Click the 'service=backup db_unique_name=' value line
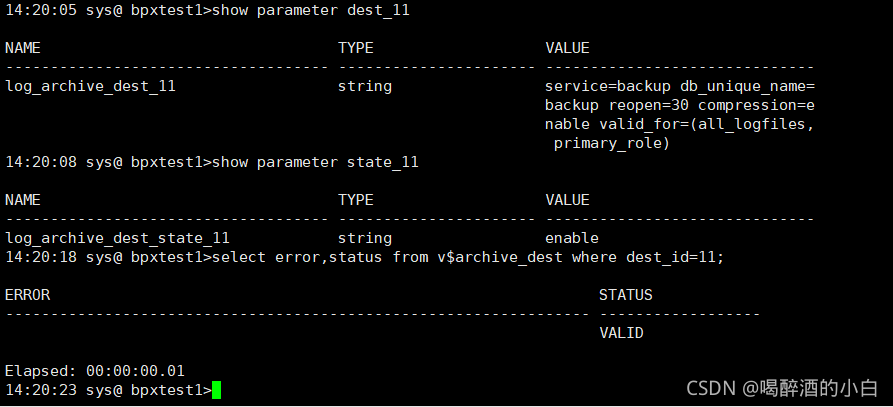The width and height of the screenshot is (893, 407). tap(680, 87)
